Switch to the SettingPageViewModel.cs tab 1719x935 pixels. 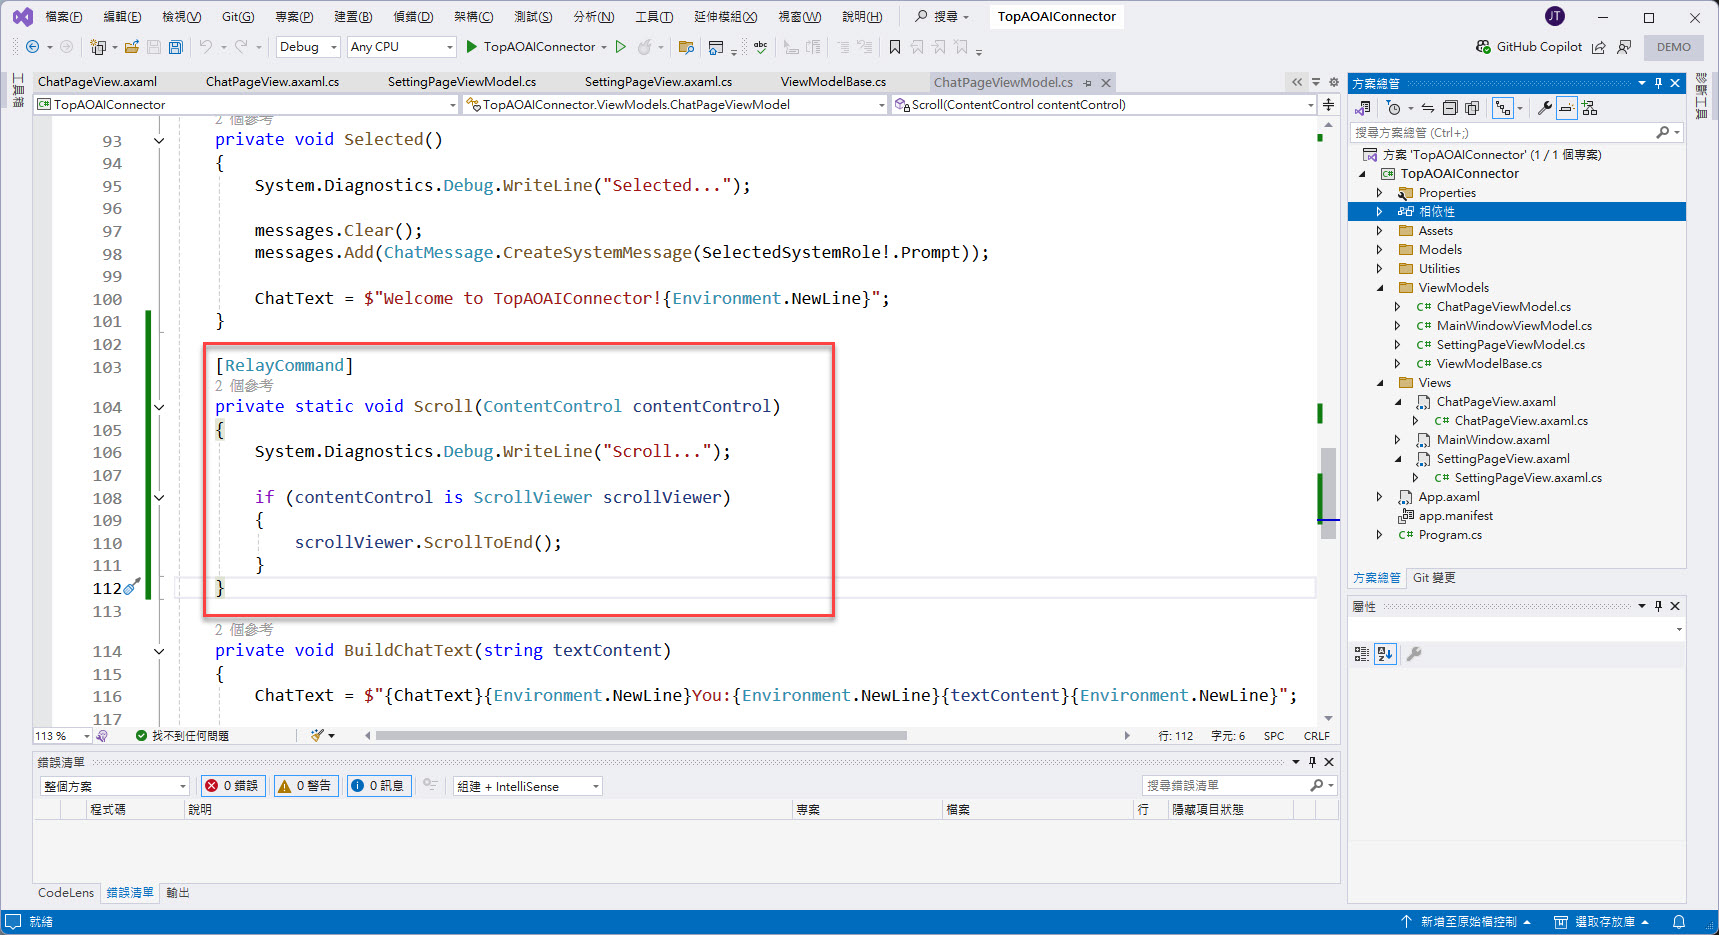462,82
